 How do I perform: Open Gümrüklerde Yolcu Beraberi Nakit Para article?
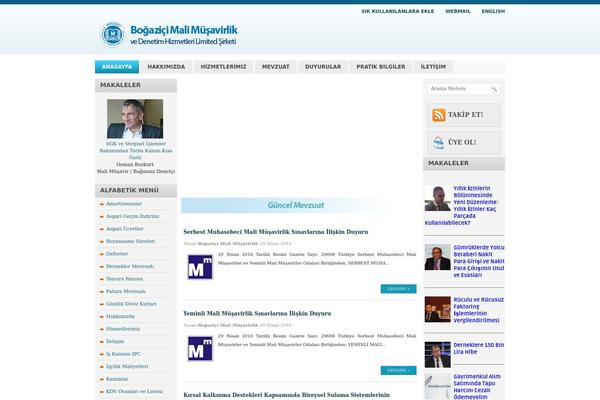(x=479, y=261)
